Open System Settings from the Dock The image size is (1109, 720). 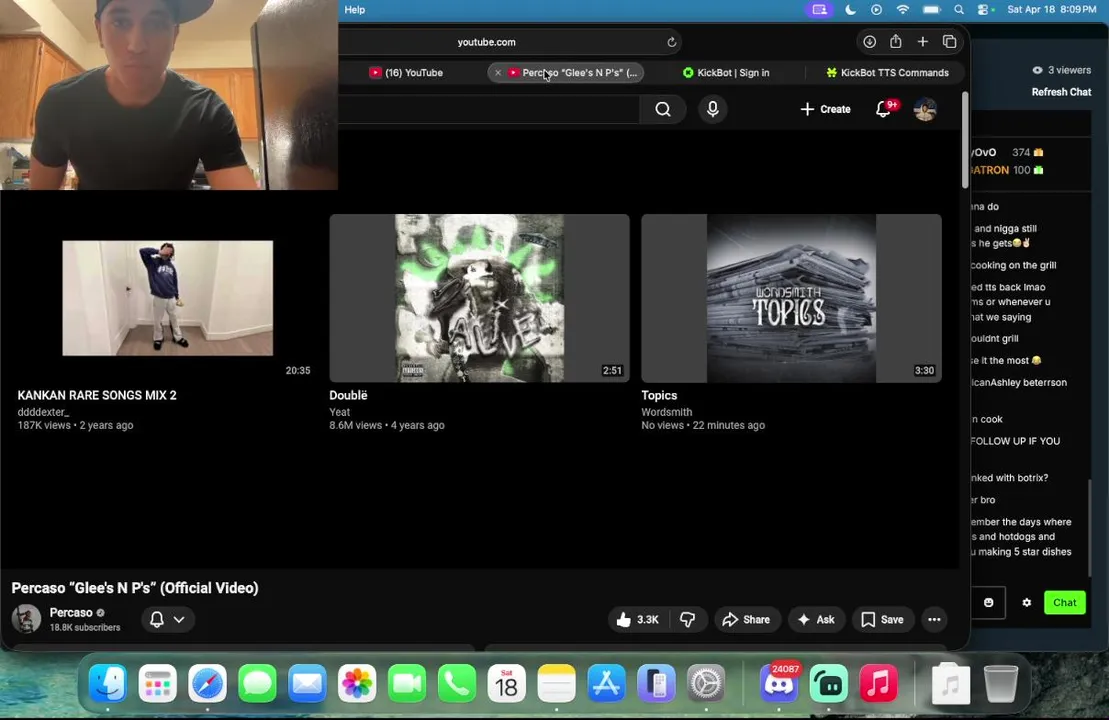(x=707, y=683)
